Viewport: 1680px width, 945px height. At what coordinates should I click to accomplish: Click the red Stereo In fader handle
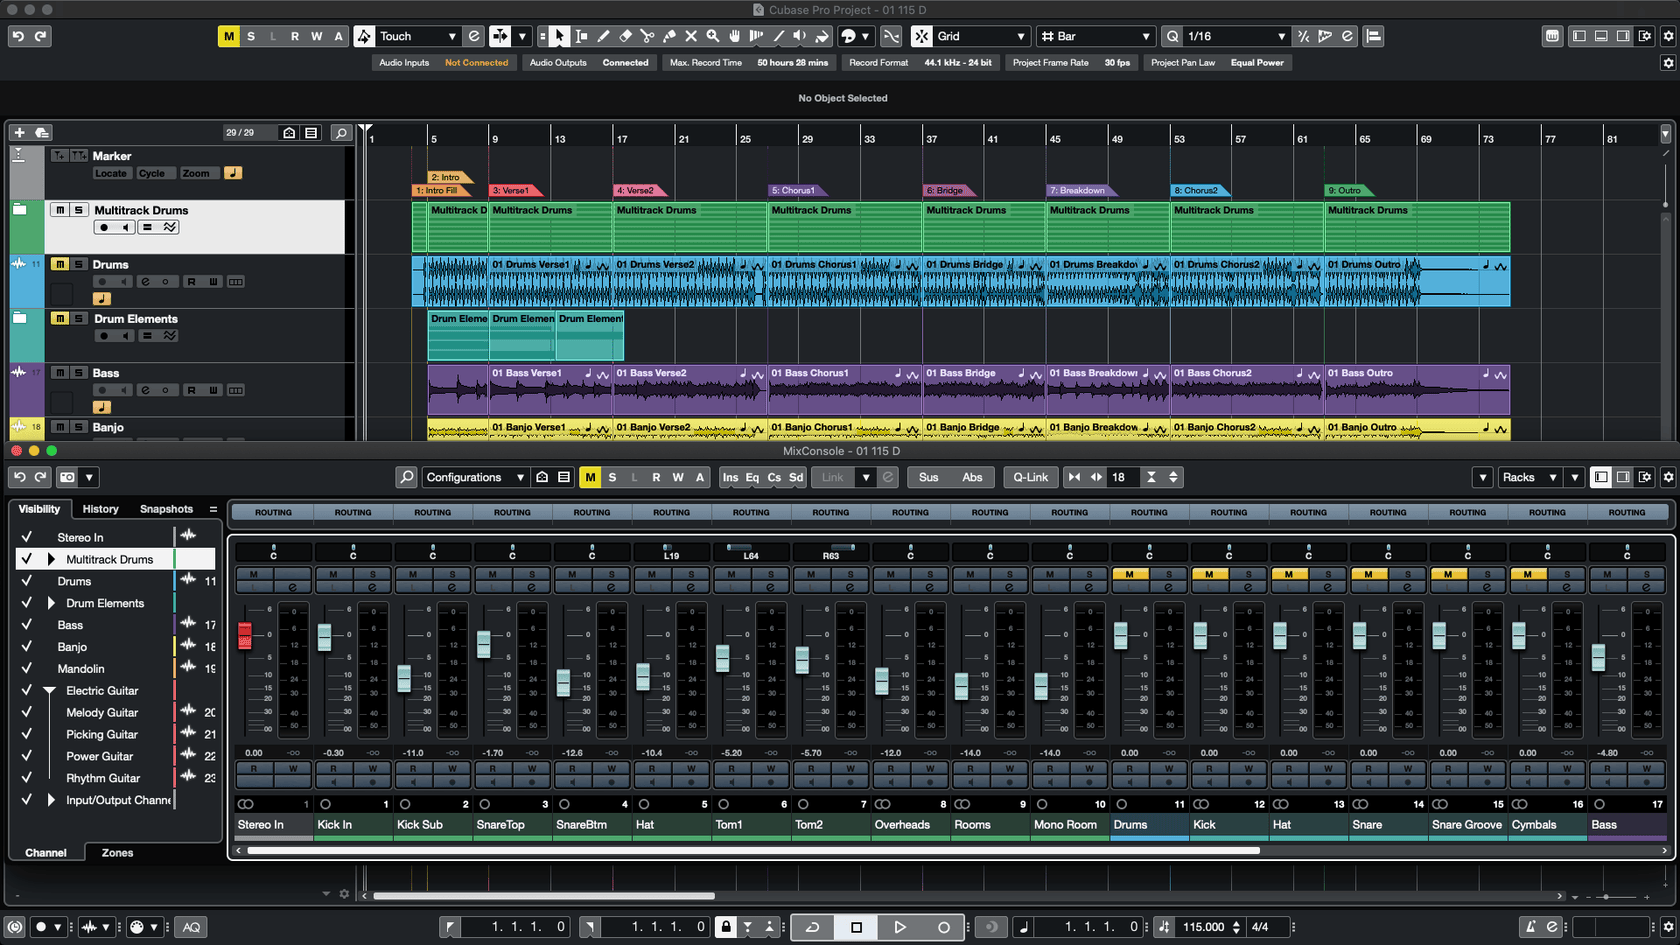(245, 636)
